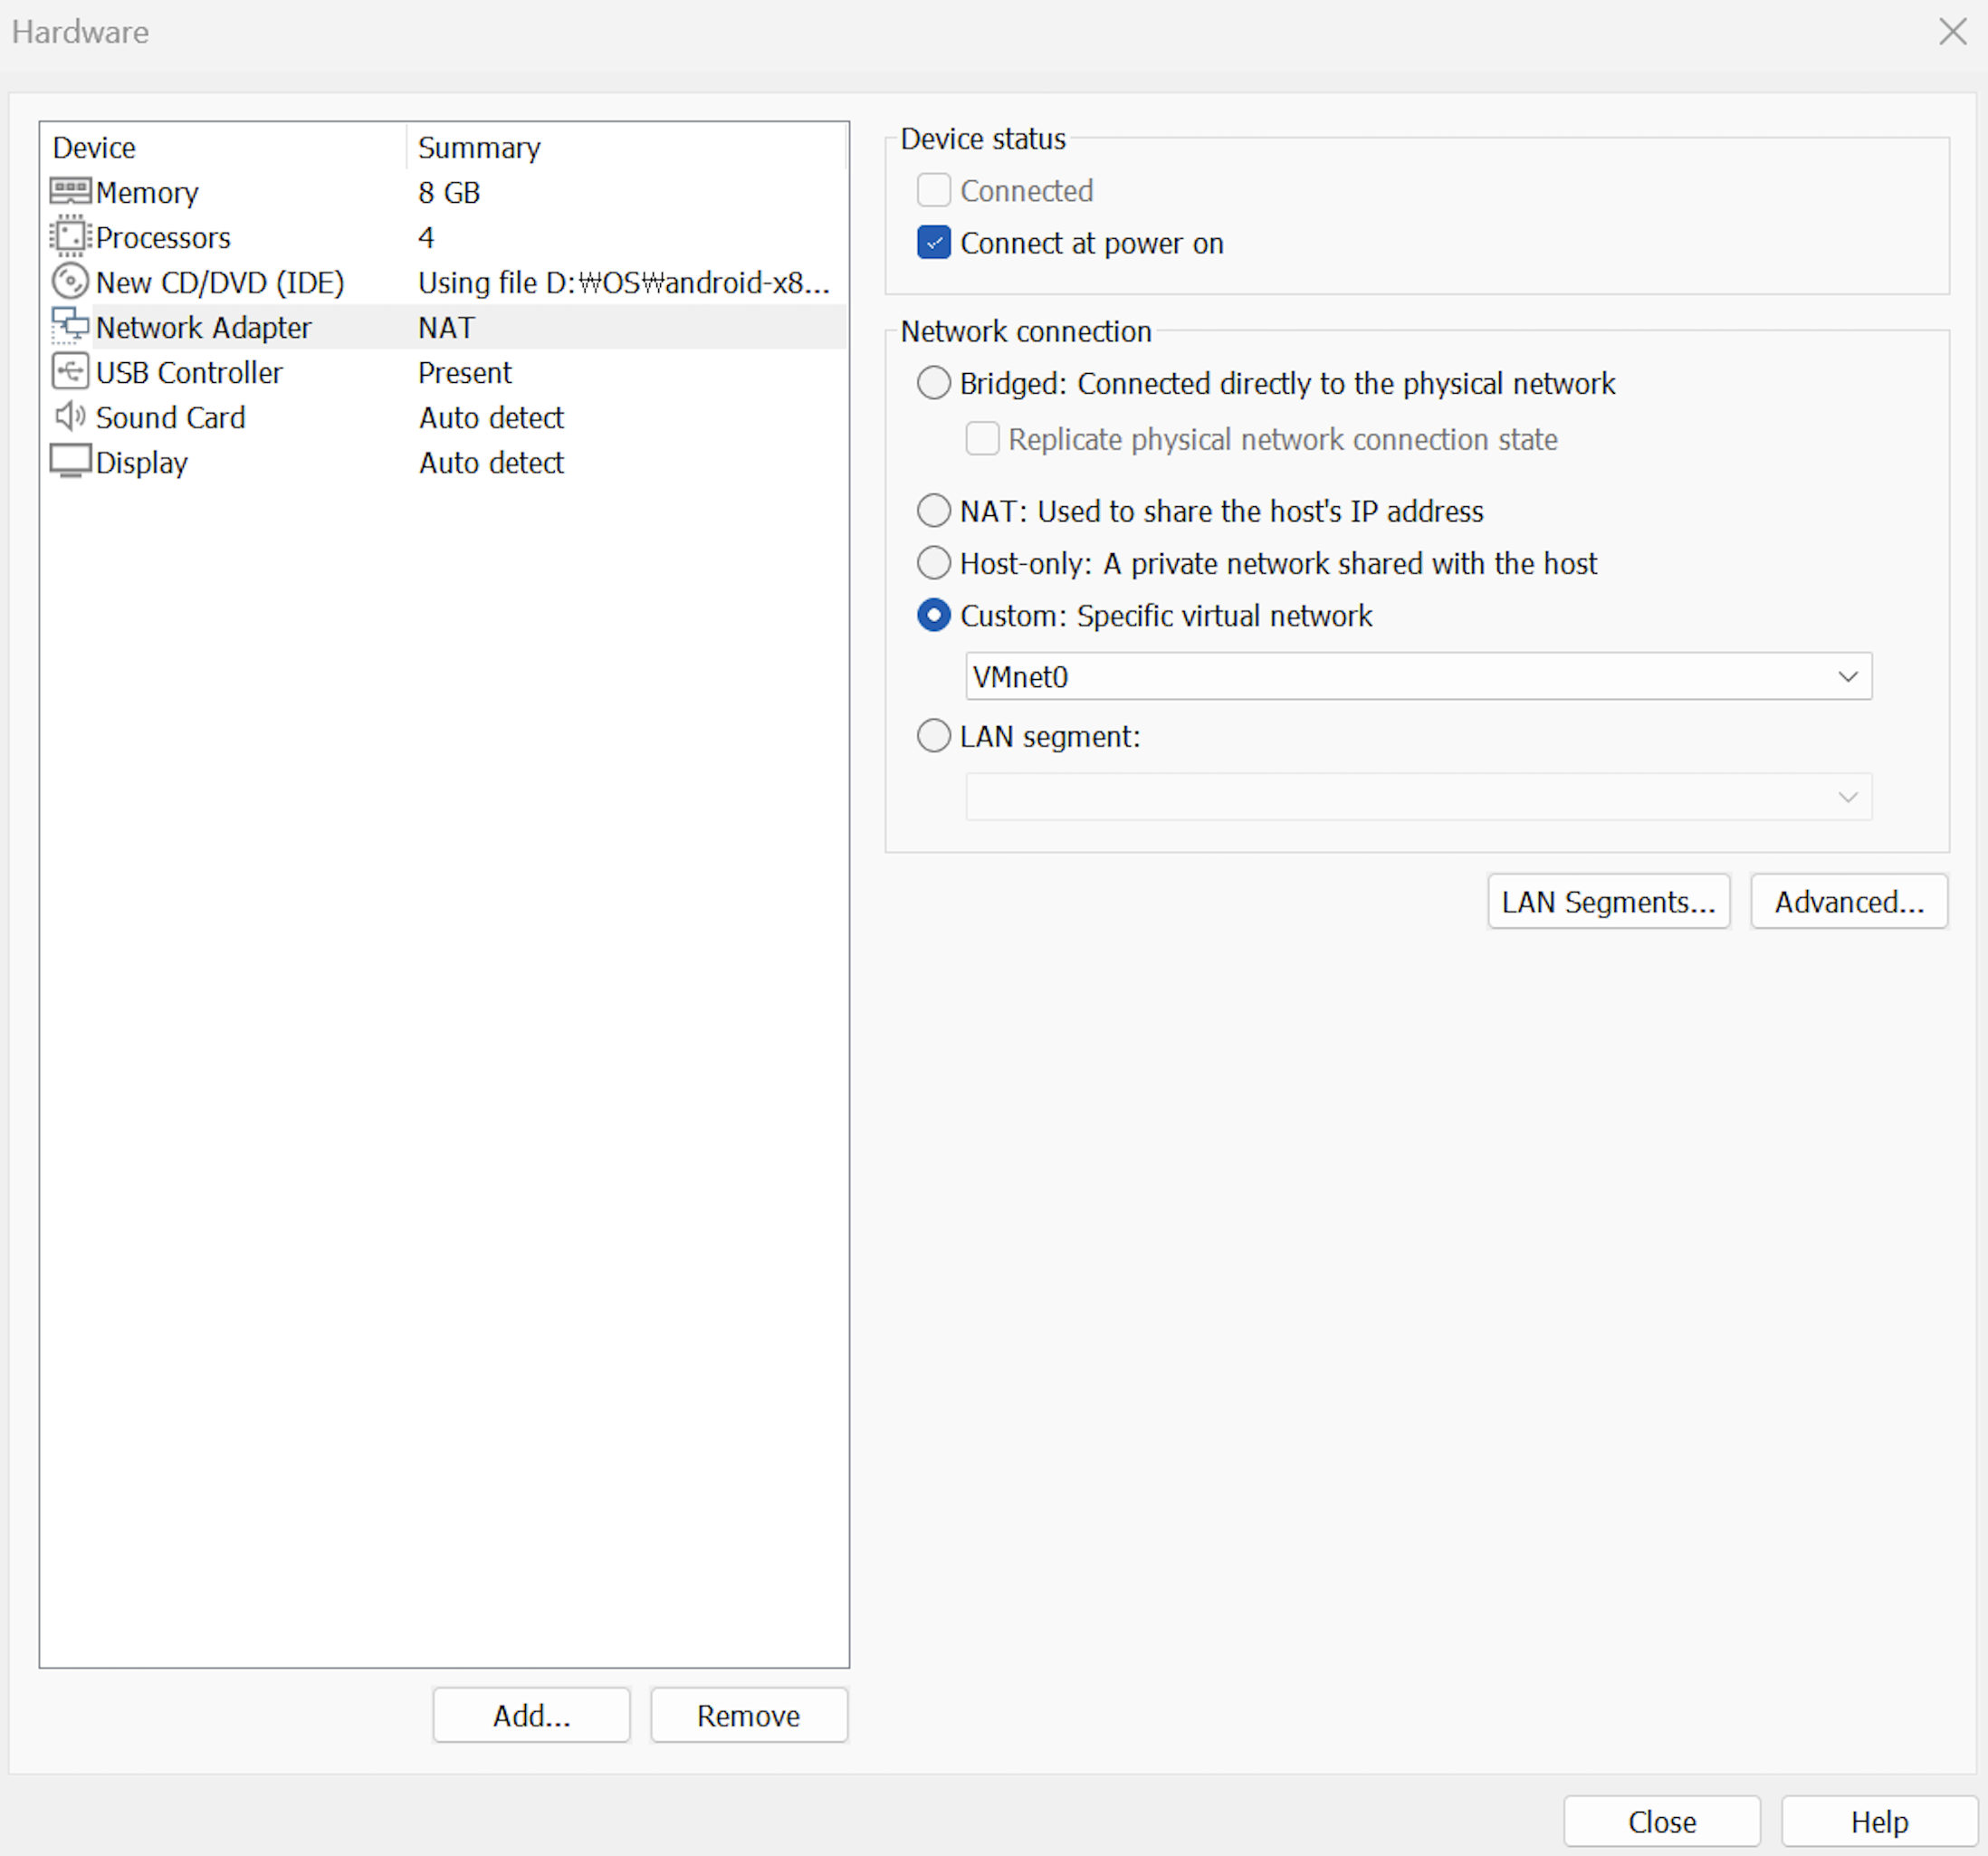Click the Advanced network settings button
The image size is (1988, 1856).
(1848, 902)
